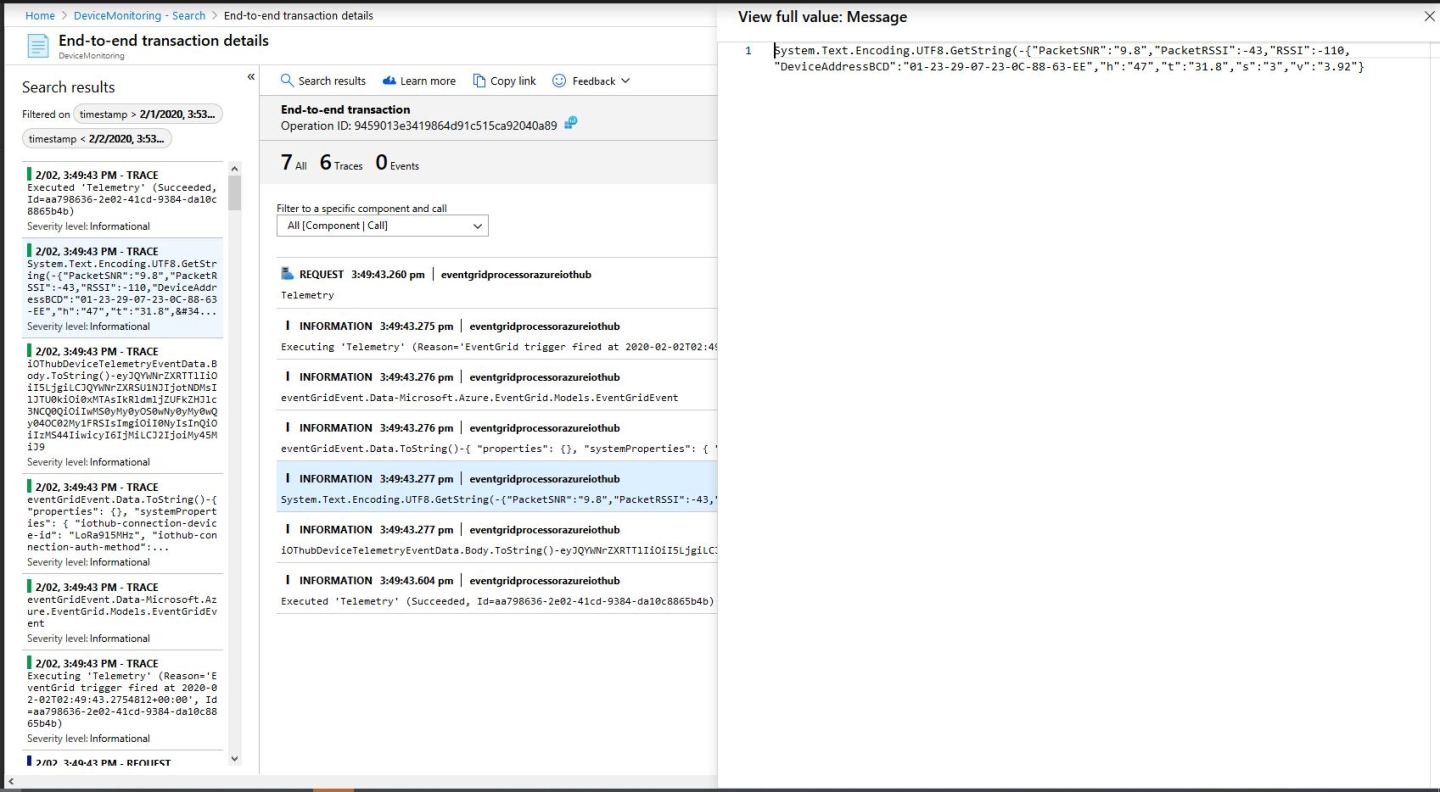Screen dimensions: 1440x792
Task: Go to Home in the breadcrumb
Action: pos(40,16)
